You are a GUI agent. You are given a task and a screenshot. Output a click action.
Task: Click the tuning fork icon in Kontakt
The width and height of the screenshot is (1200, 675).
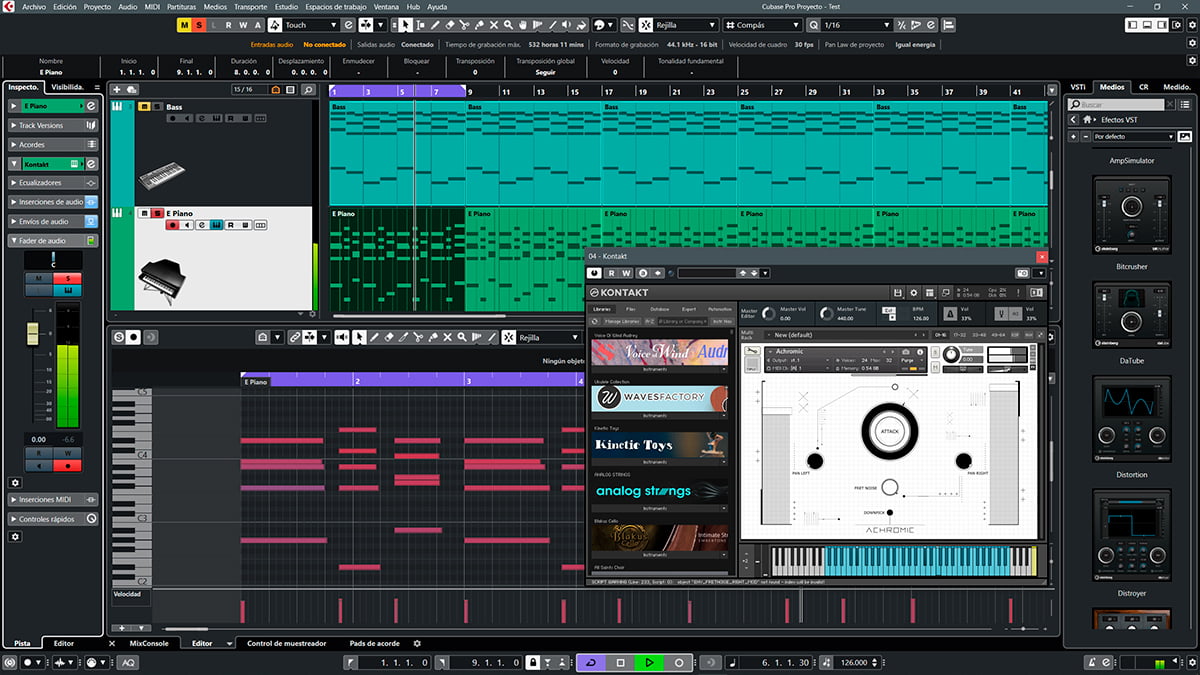click(x=1002, y=313)
